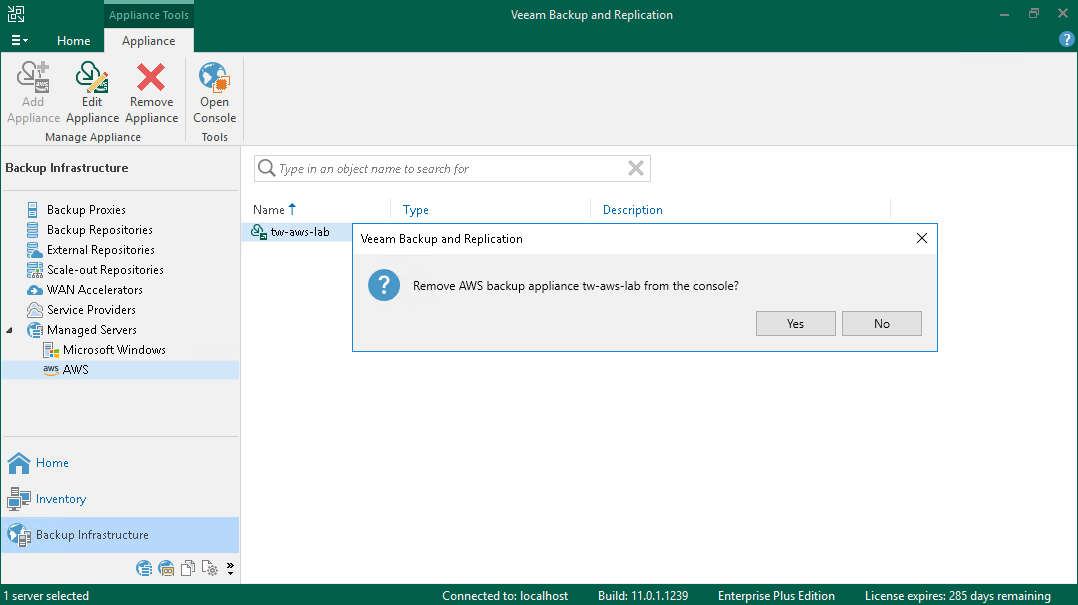Select WAN Accelerators in the tree
This screenshot has height=605, width=1078.
(x=95, y=289)
